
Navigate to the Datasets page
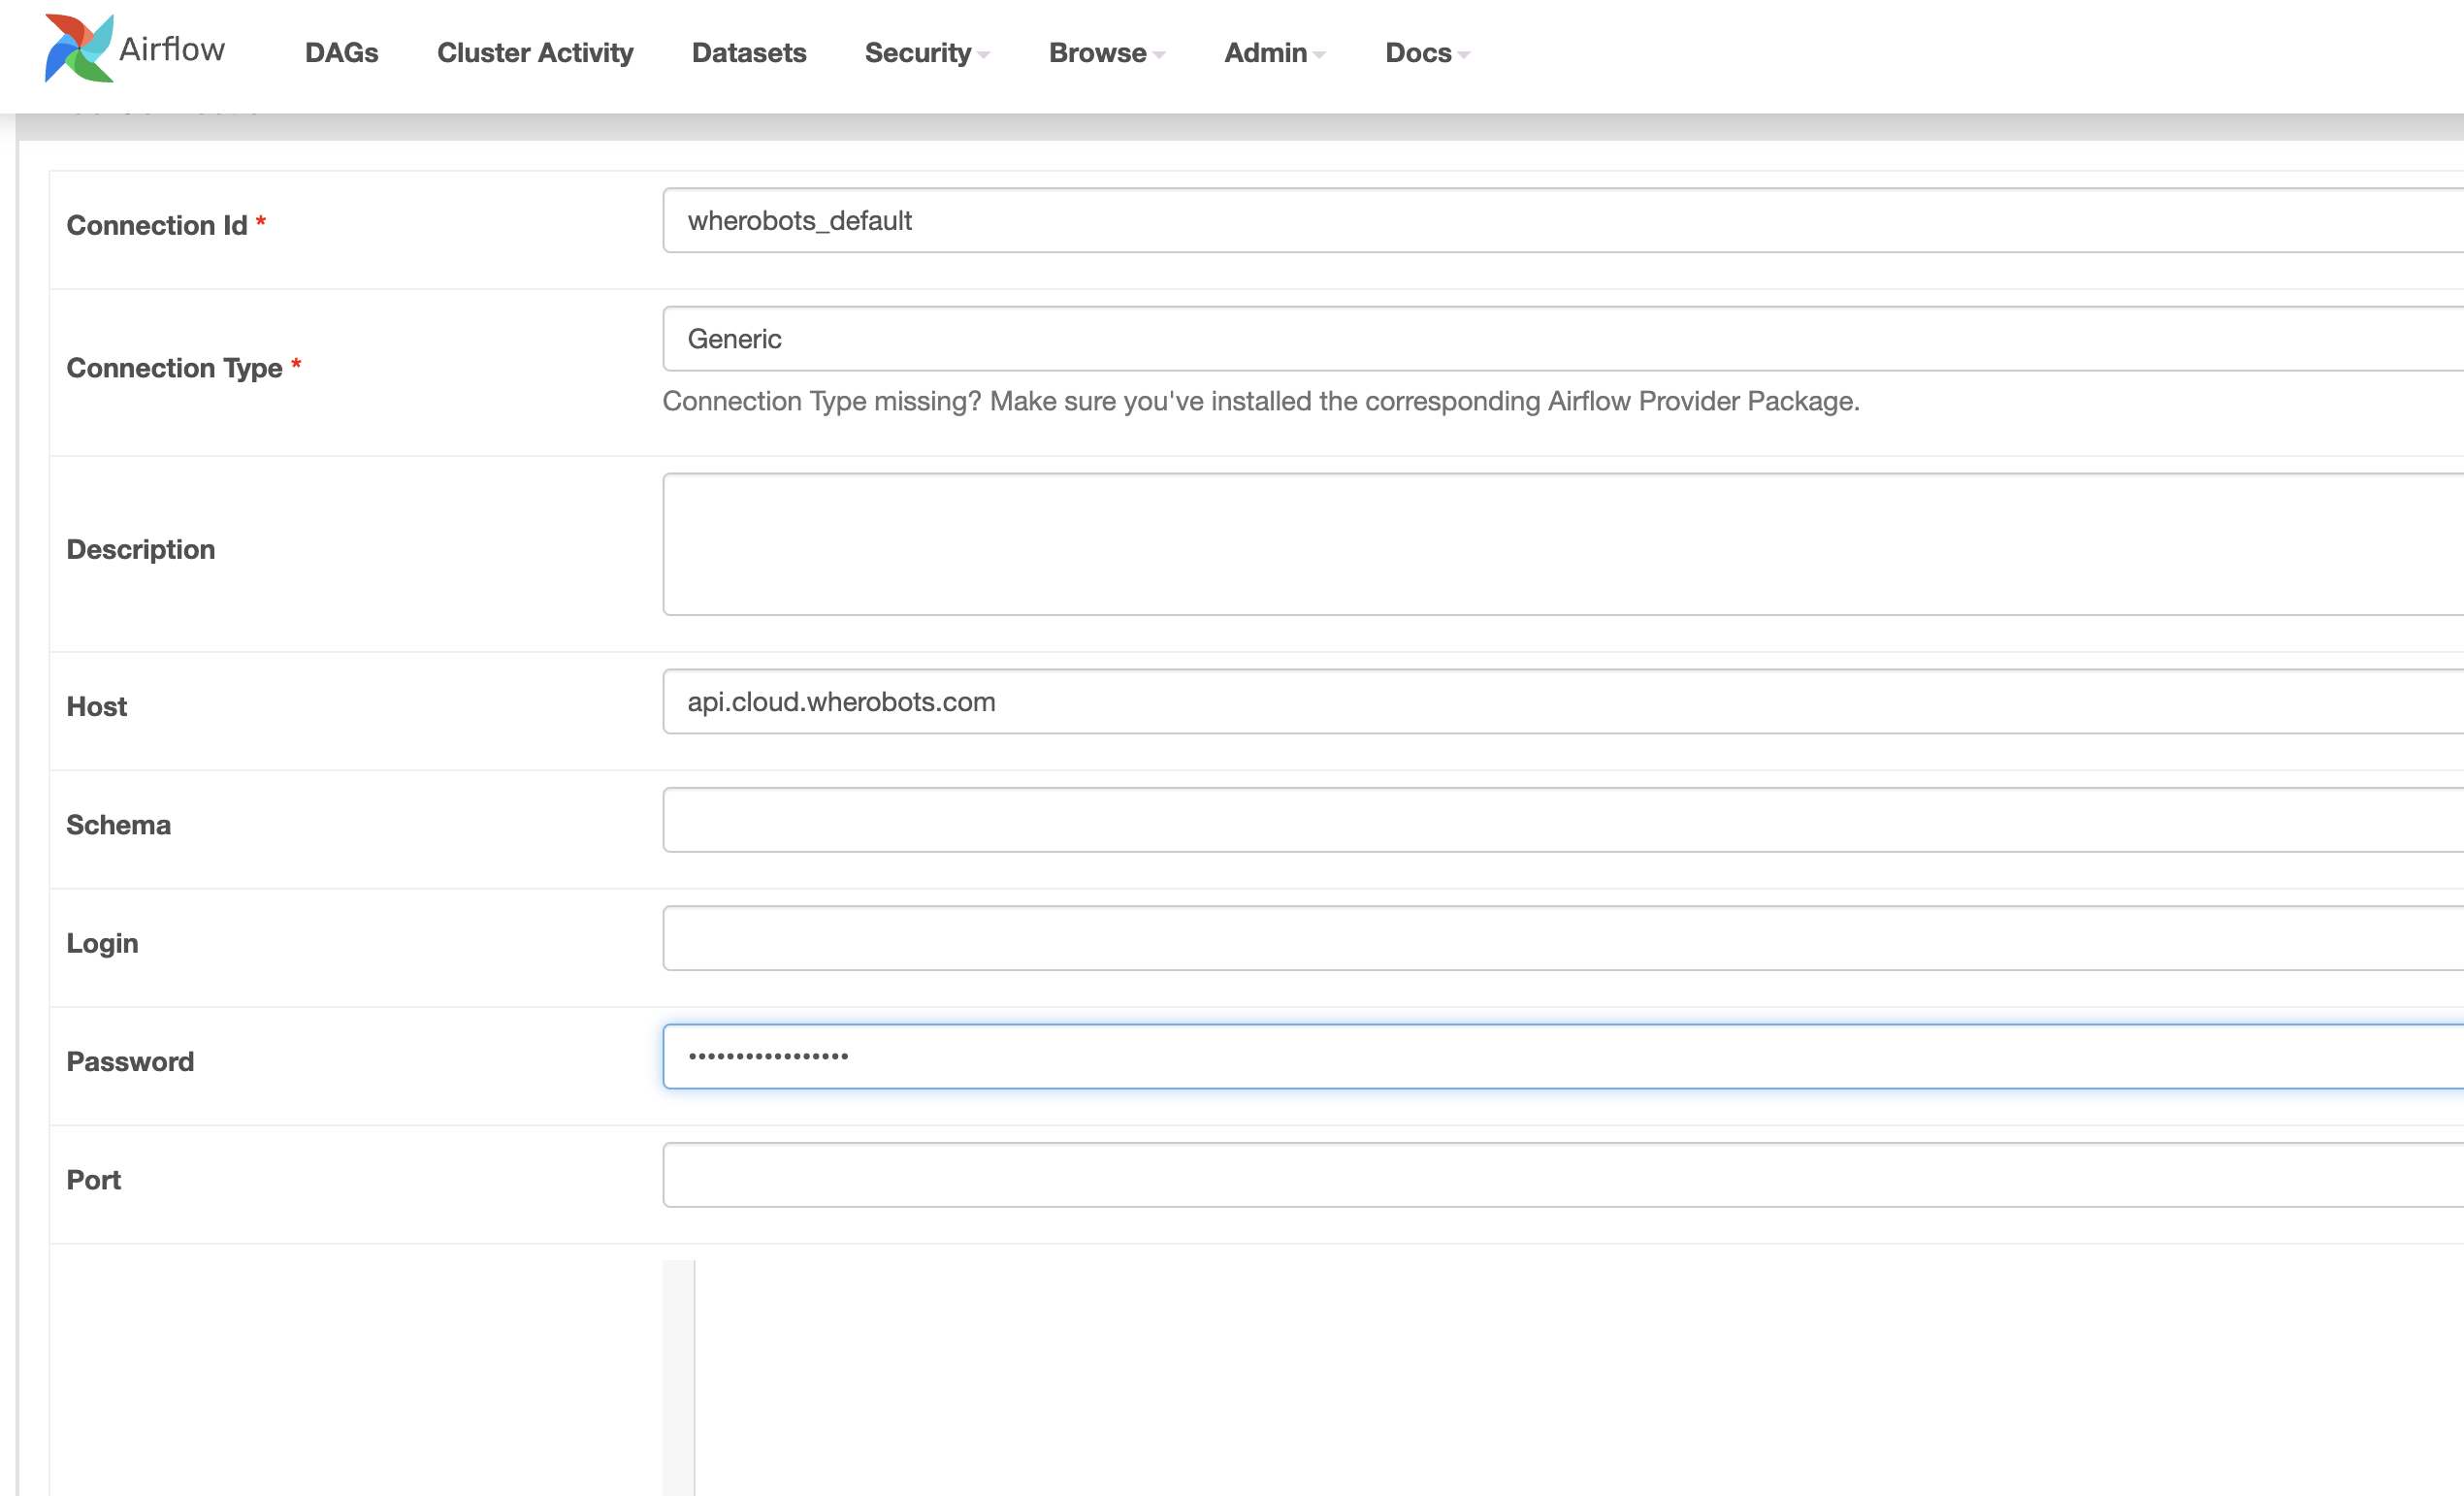[748, 53]
